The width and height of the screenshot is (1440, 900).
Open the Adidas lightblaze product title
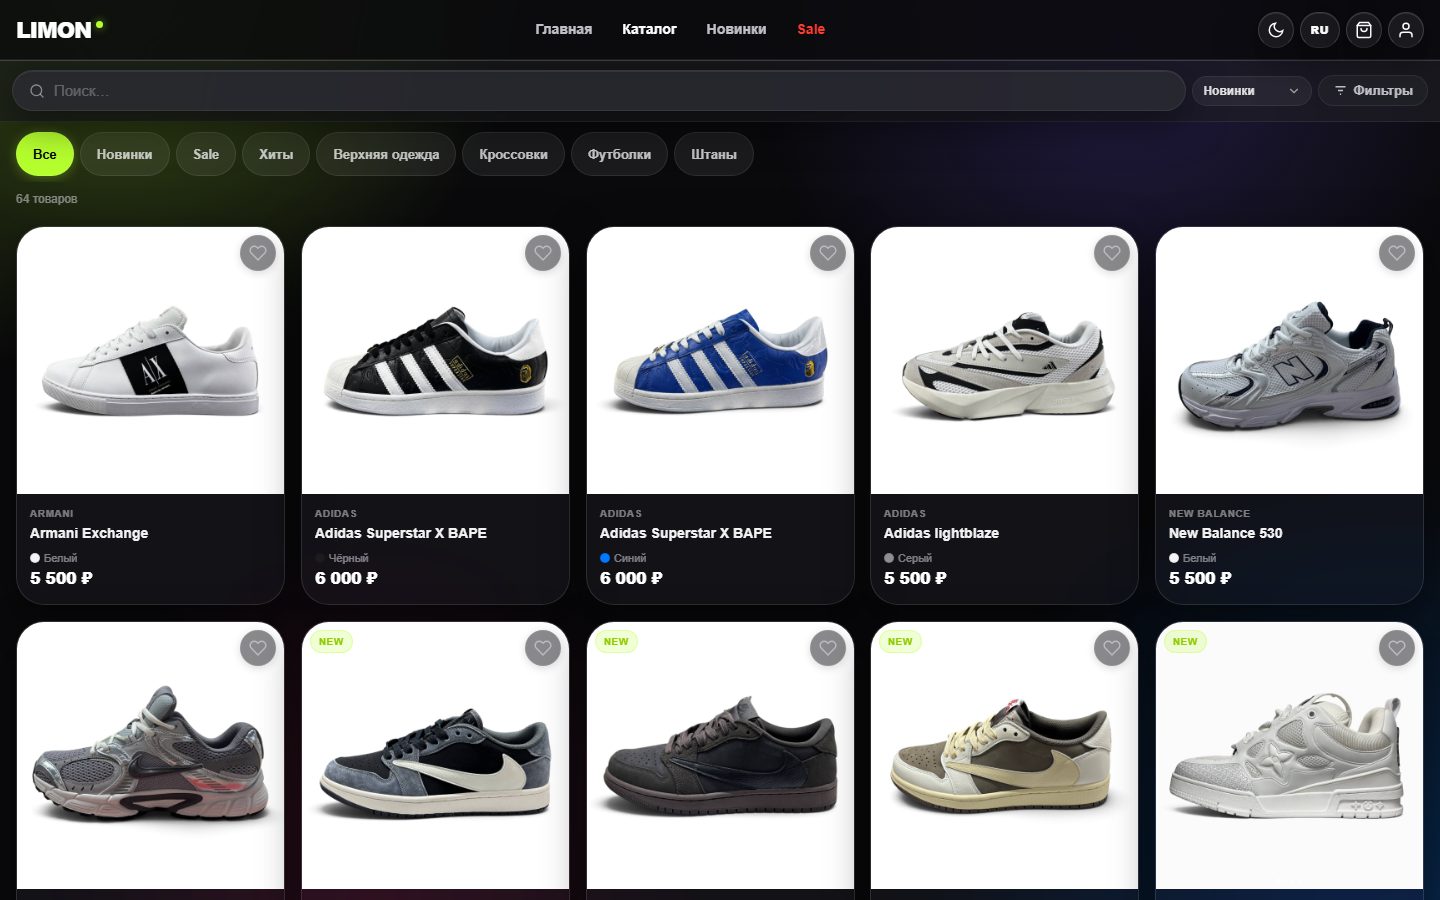point(941,534)
